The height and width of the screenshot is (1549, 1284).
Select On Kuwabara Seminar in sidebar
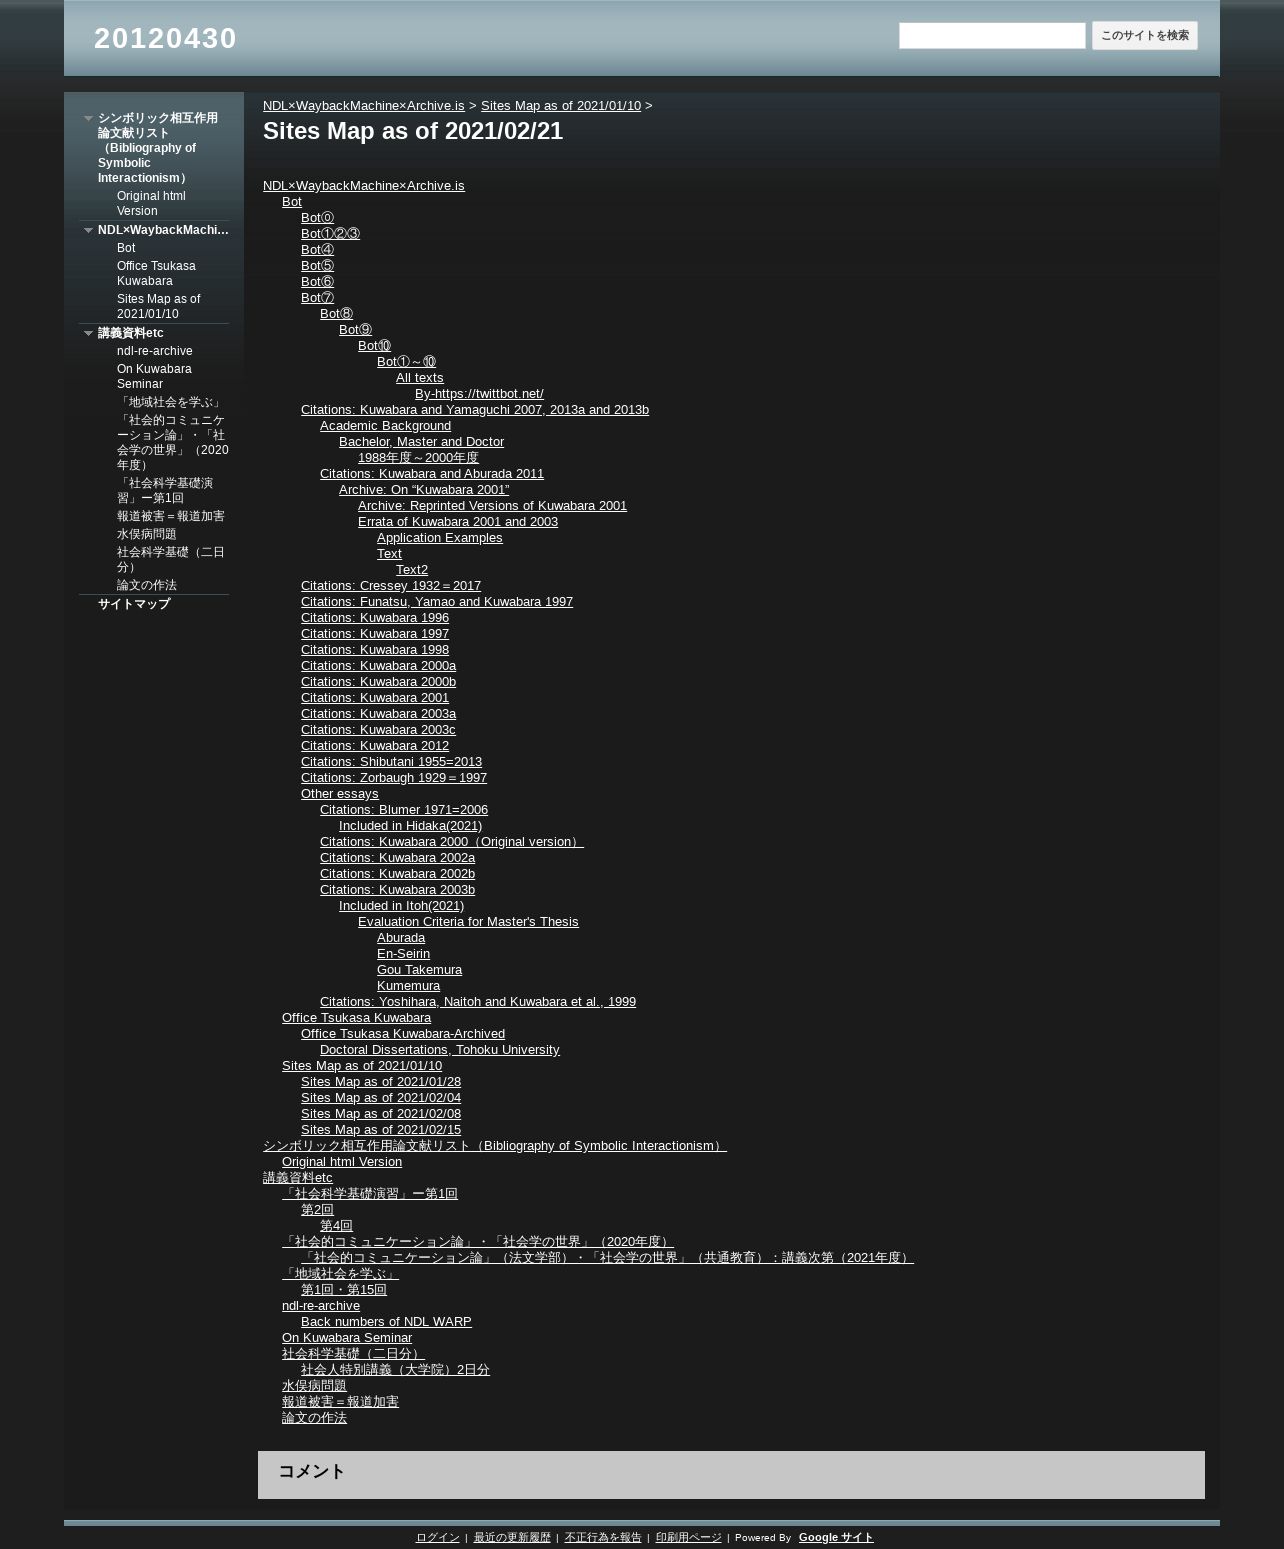click(x=154, y=376)
